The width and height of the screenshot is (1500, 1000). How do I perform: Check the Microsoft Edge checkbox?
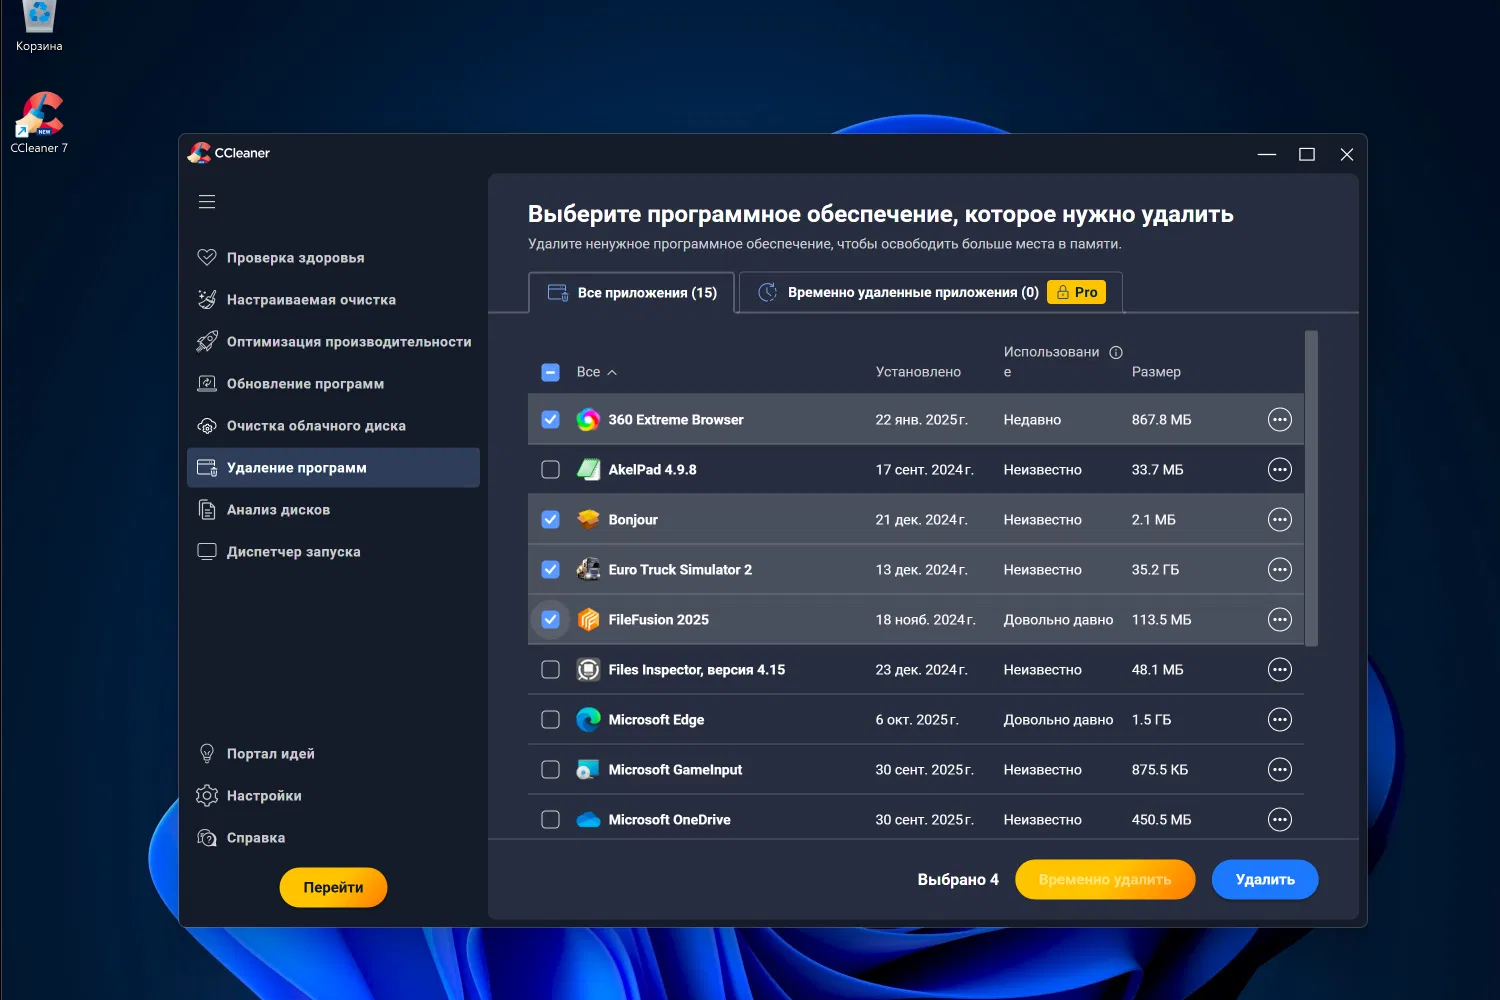click(x=550, y=720)
